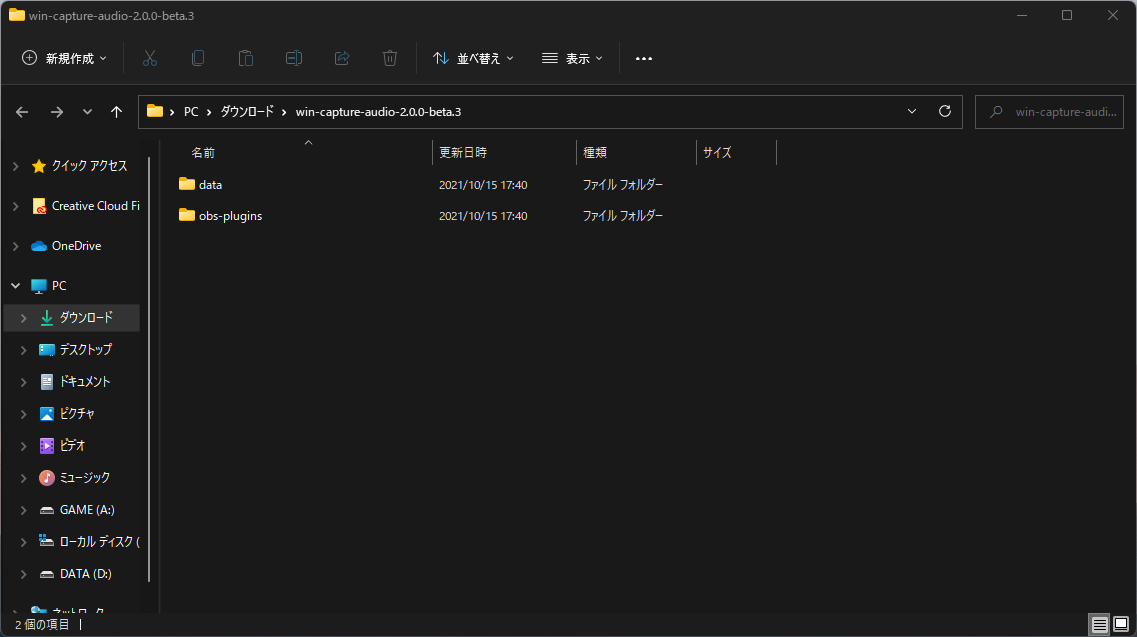The height and width of the screenshot is (637, 1137).
Task: Click the Share icon in the toolbar
Action: point(342,58)
